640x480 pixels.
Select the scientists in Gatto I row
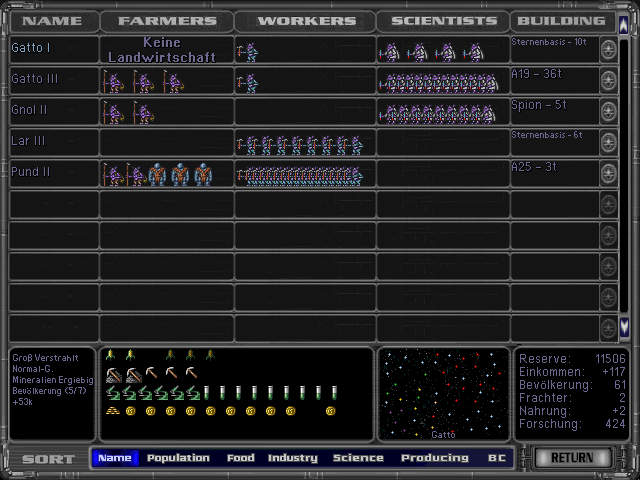[432, 51]
